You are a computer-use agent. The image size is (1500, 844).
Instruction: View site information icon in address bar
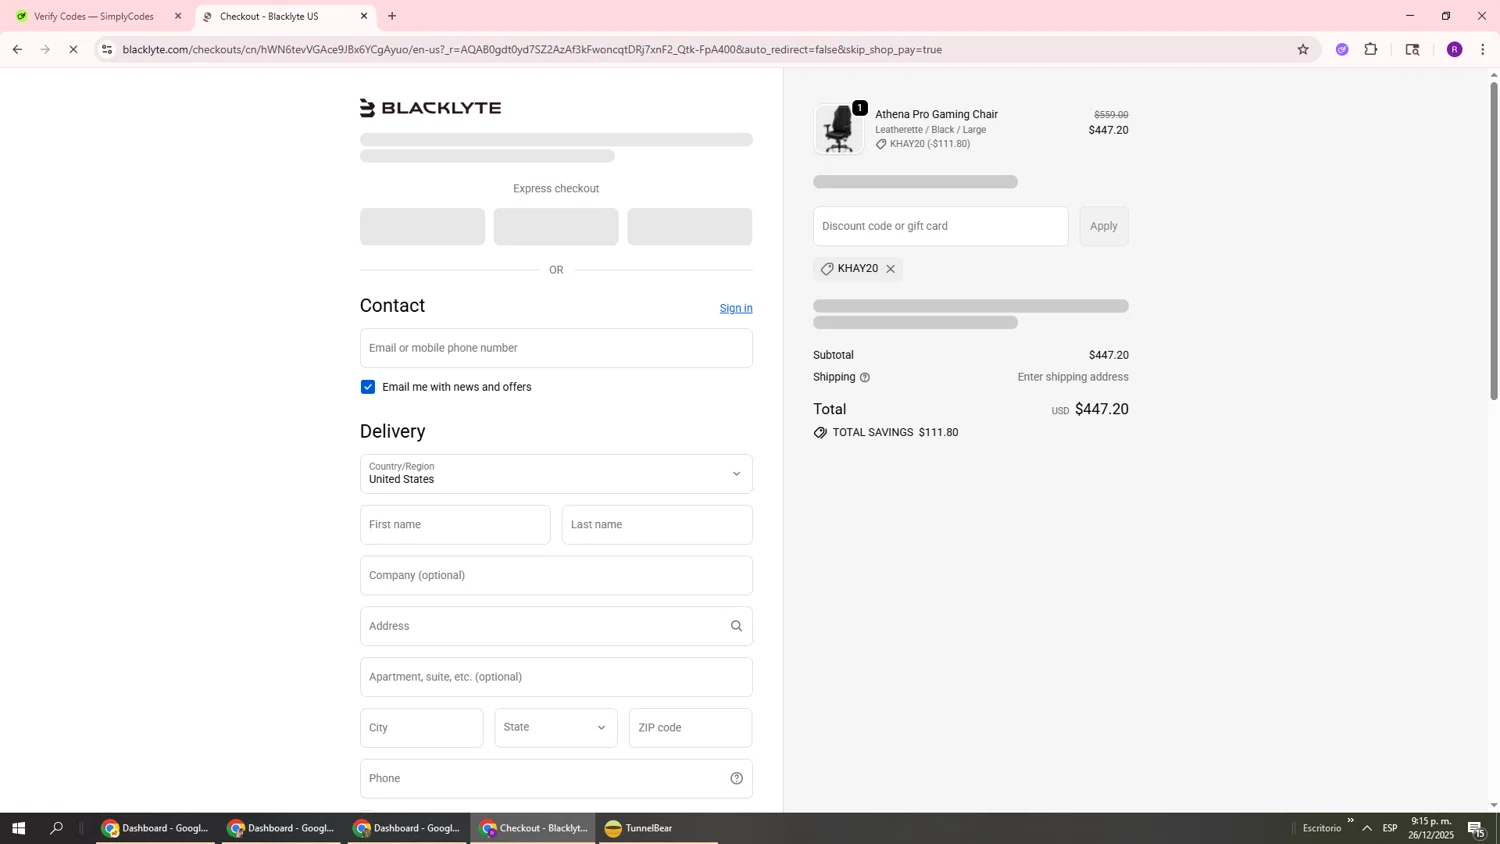click(x=107, y=49)
